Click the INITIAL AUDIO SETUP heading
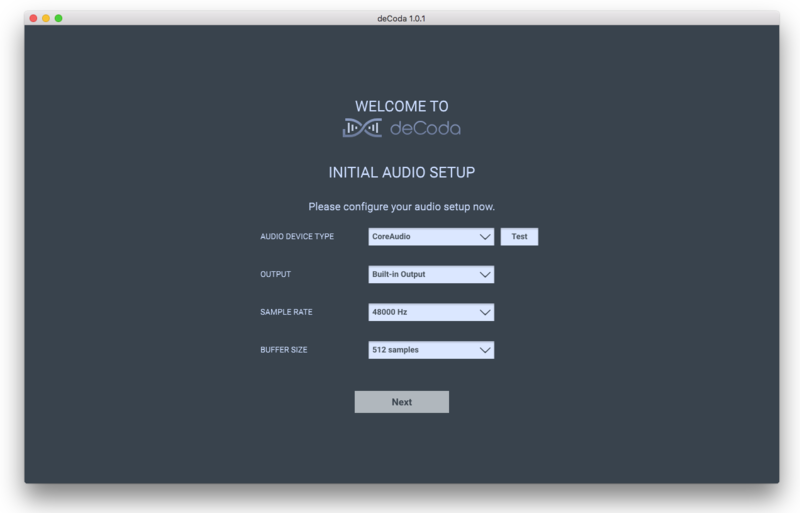The height and width of the screenshot is (513, 800). (x=402, y=173)
